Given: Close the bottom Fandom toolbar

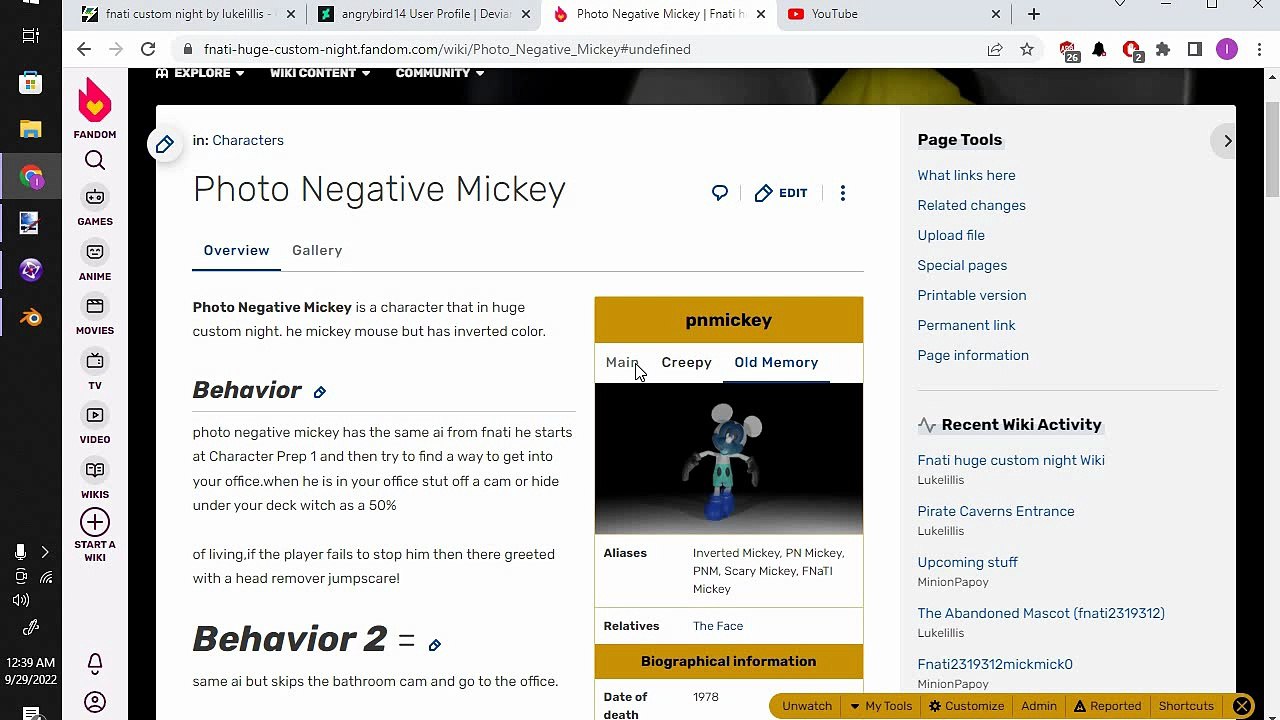Looking at the screenshot, I should point(1242,706).
